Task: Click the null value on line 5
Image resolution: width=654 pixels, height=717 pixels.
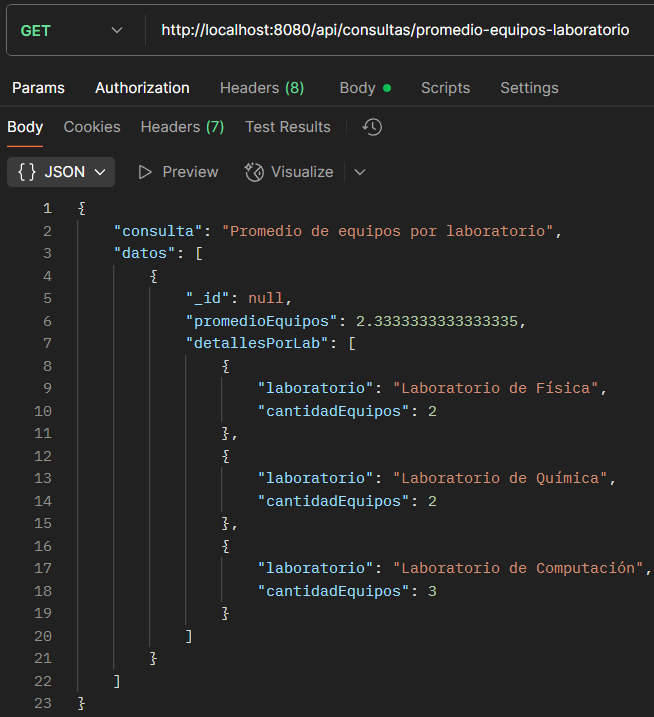Action: pos(266,299)
